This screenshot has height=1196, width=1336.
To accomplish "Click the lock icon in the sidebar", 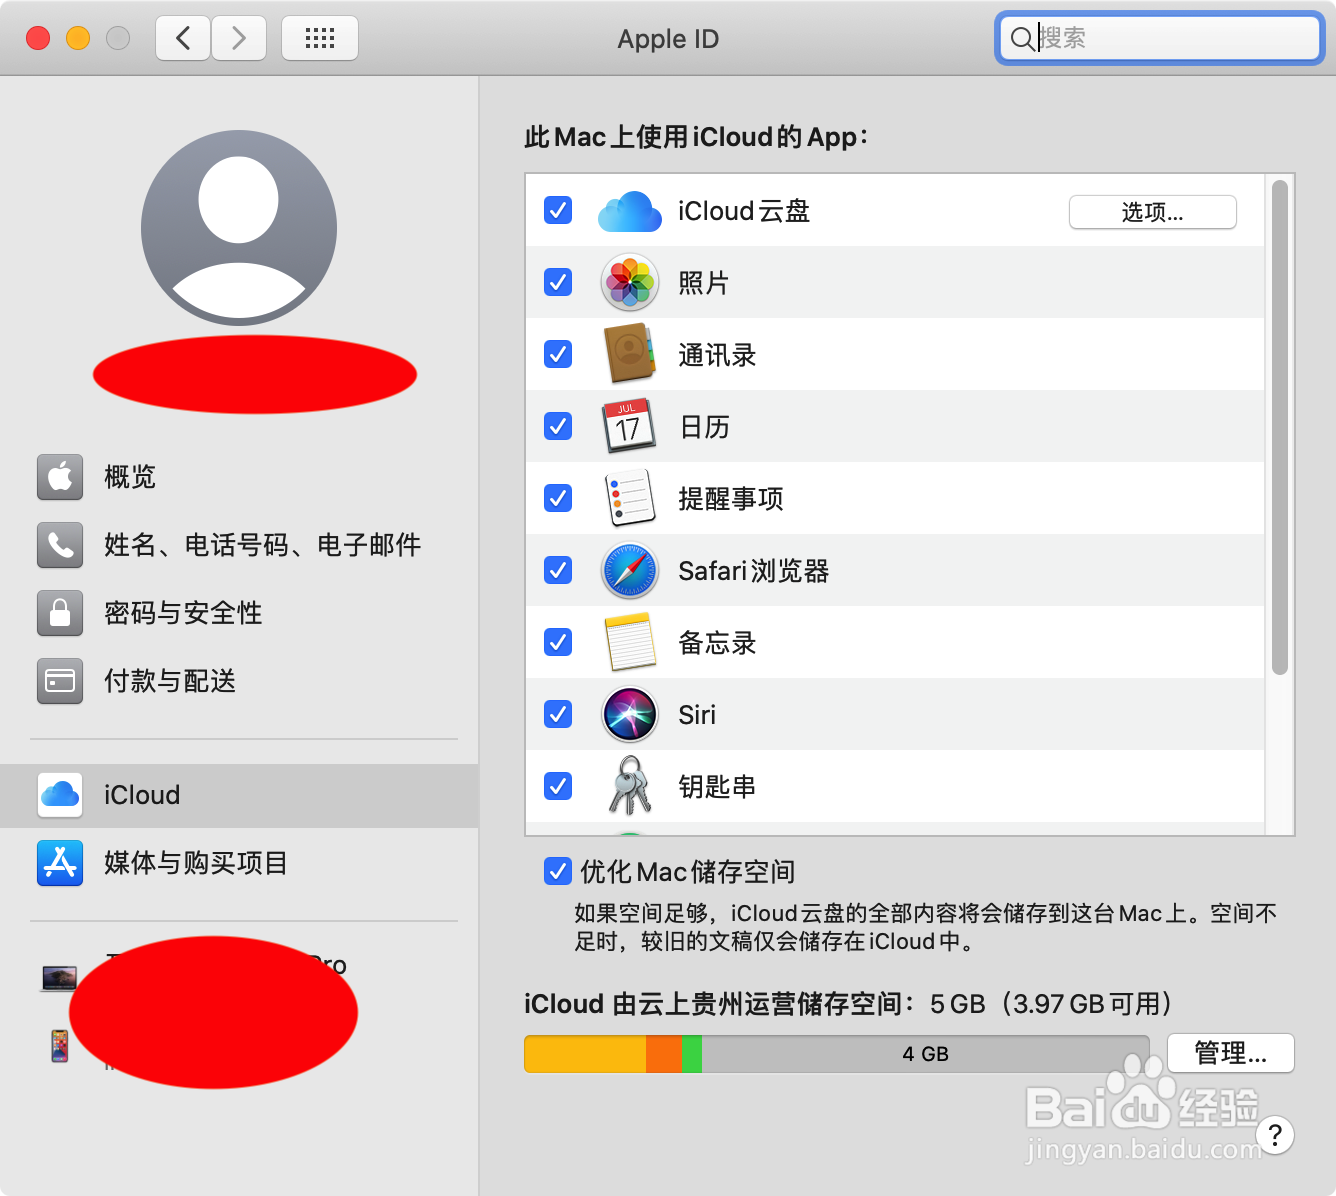I will pyautogui.click(x=60, y=613).
